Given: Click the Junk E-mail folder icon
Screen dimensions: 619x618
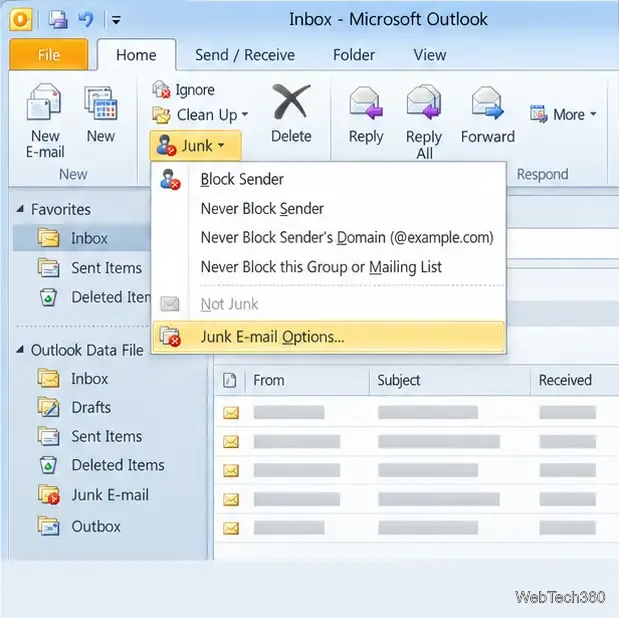Looking at the screenshot, I should point(49,494).
